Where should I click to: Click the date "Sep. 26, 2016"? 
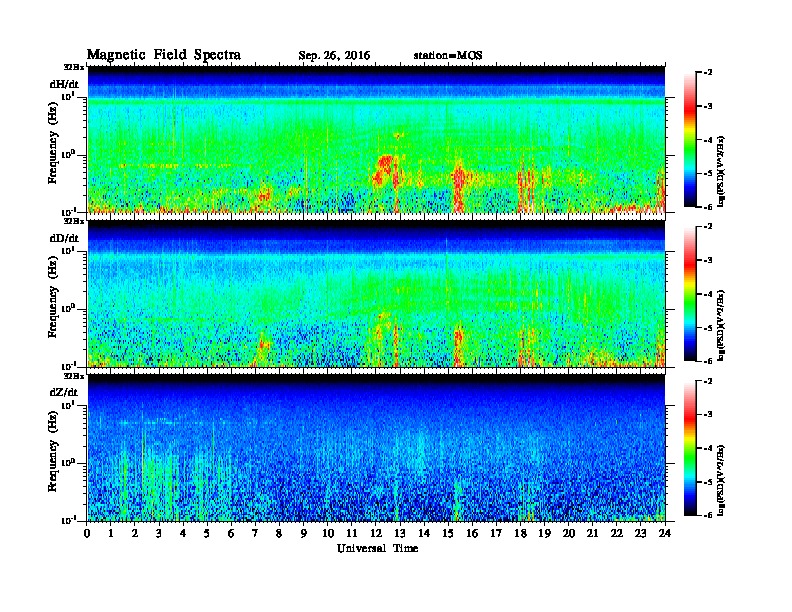[334, 56]
